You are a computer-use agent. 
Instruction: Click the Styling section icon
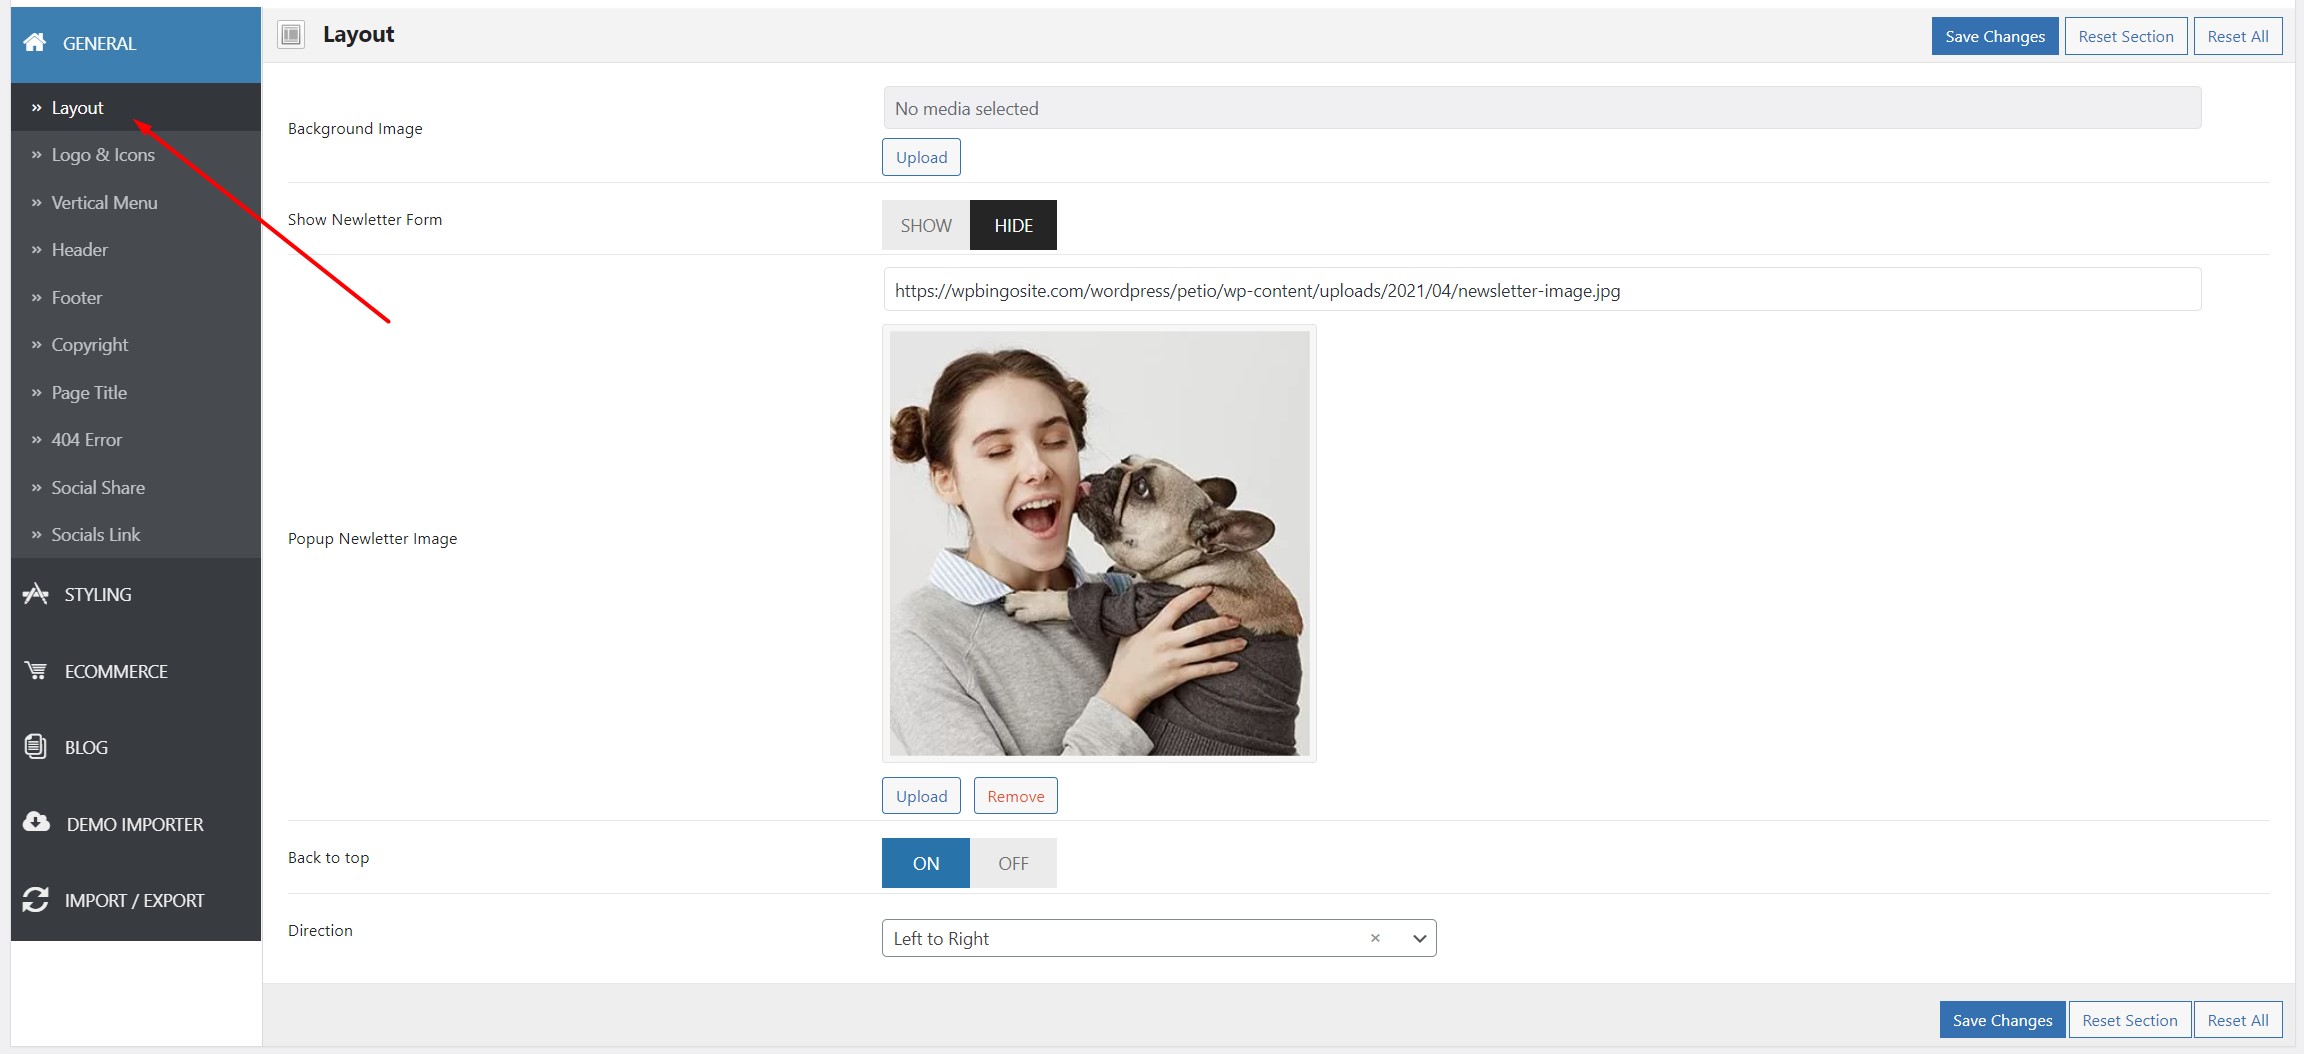pyautogui.click(x=35, y=594)
